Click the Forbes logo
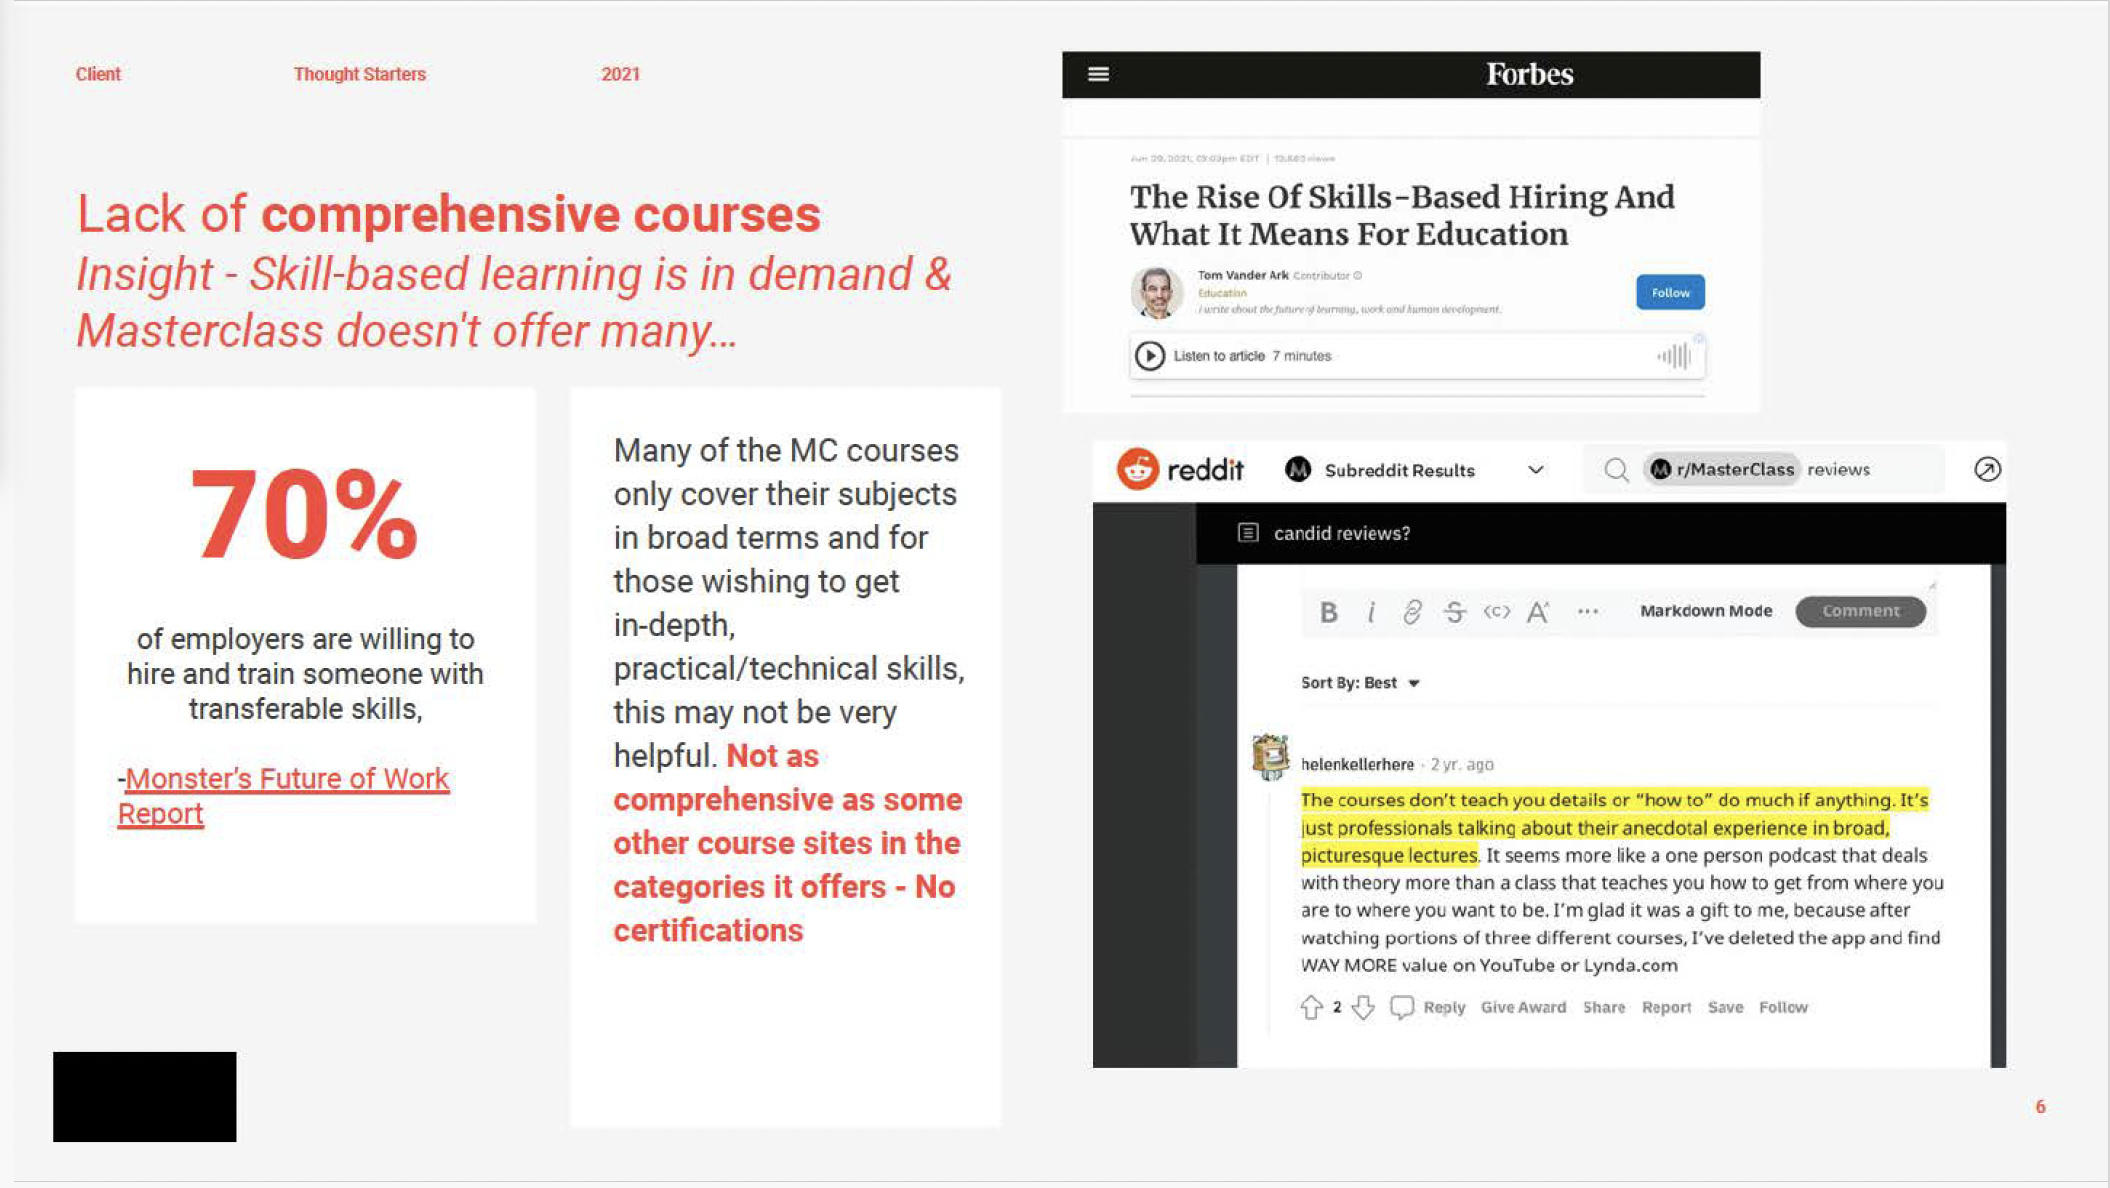Viewport: 2110px width, 1188px height. click(x=1529, y=74)
